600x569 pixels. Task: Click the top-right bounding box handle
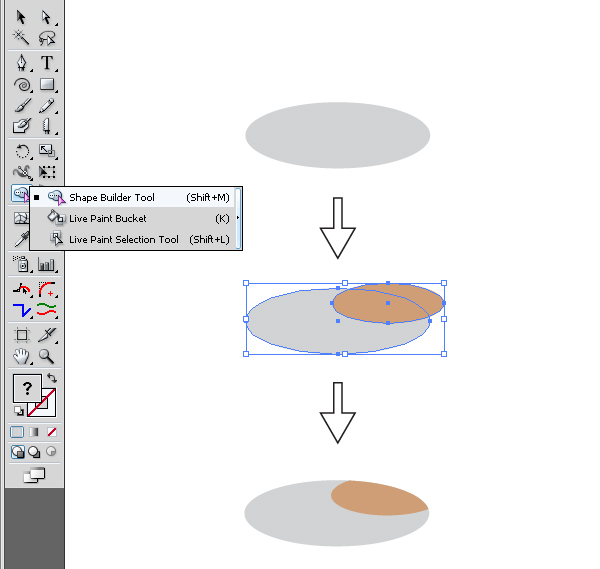[x=444, y=283]
